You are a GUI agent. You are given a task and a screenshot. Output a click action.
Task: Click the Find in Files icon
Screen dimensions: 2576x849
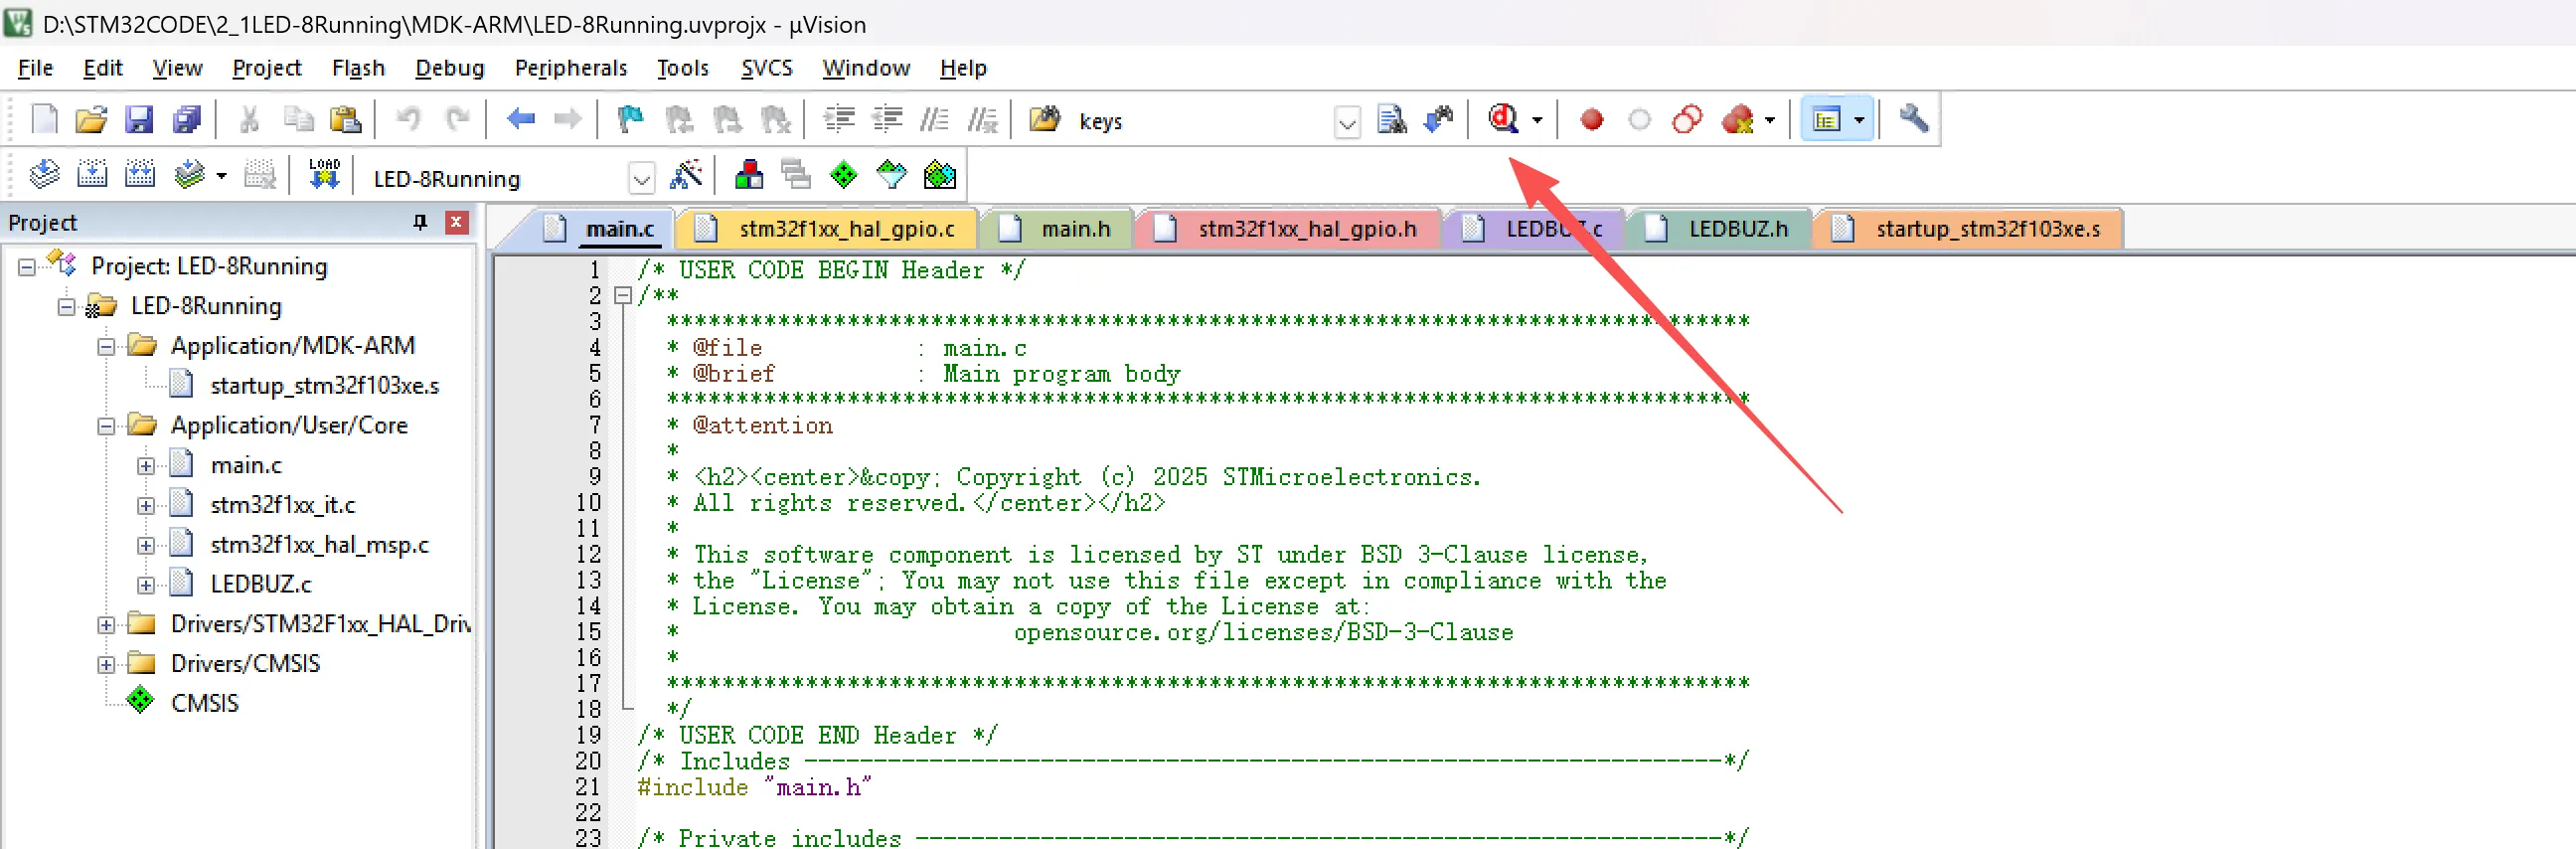1391,121
